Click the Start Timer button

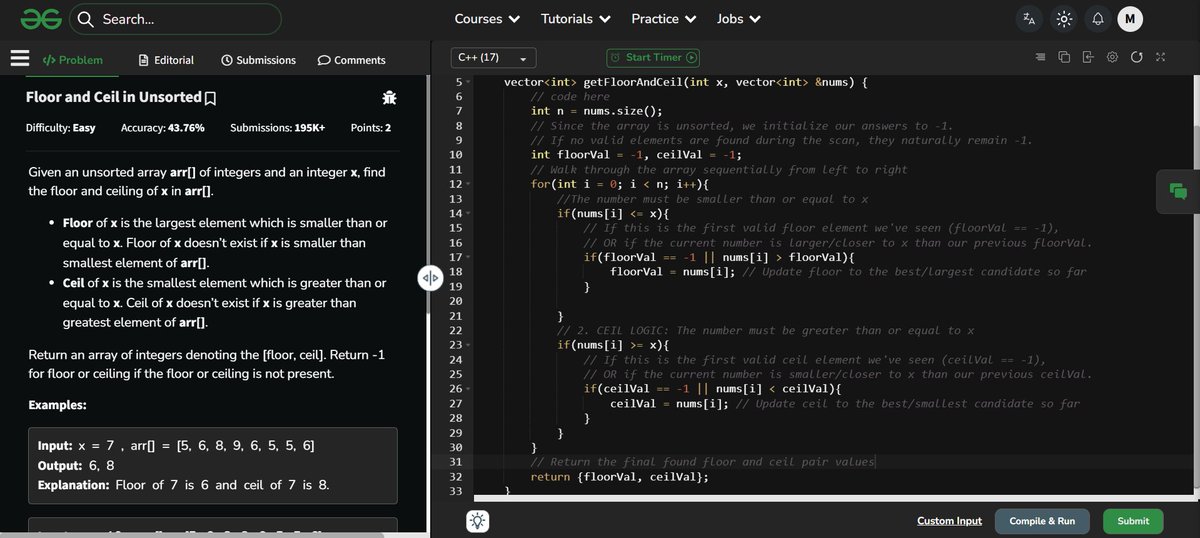[653, 58]
